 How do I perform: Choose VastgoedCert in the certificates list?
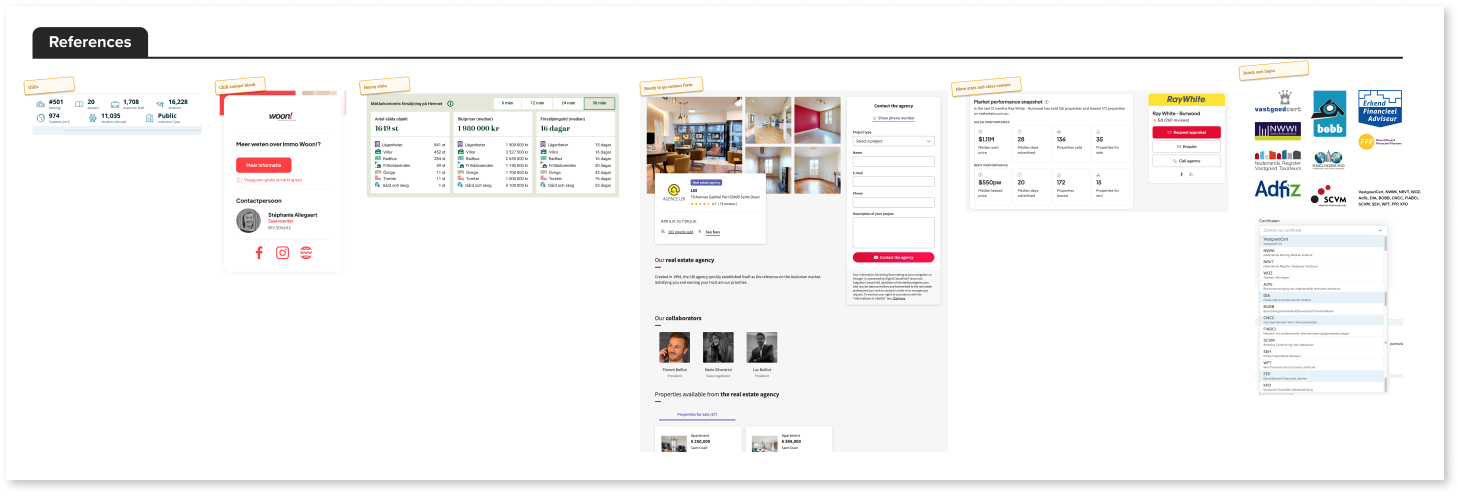1321,241
